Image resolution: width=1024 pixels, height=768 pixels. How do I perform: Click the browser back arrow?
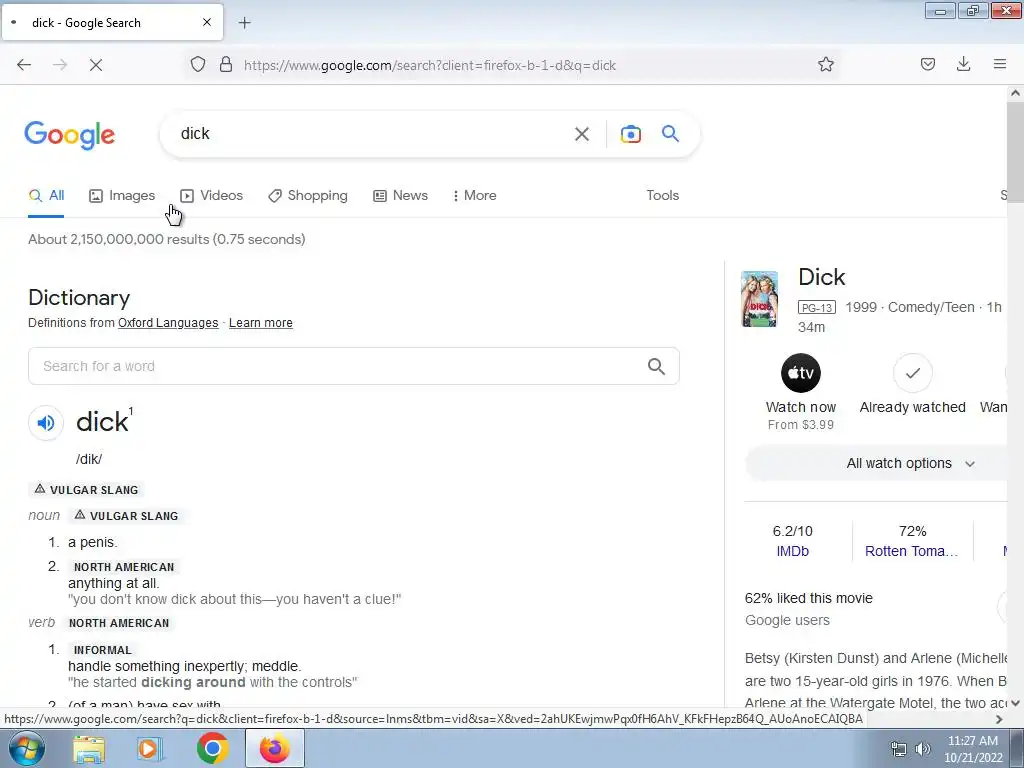(24, 65)
